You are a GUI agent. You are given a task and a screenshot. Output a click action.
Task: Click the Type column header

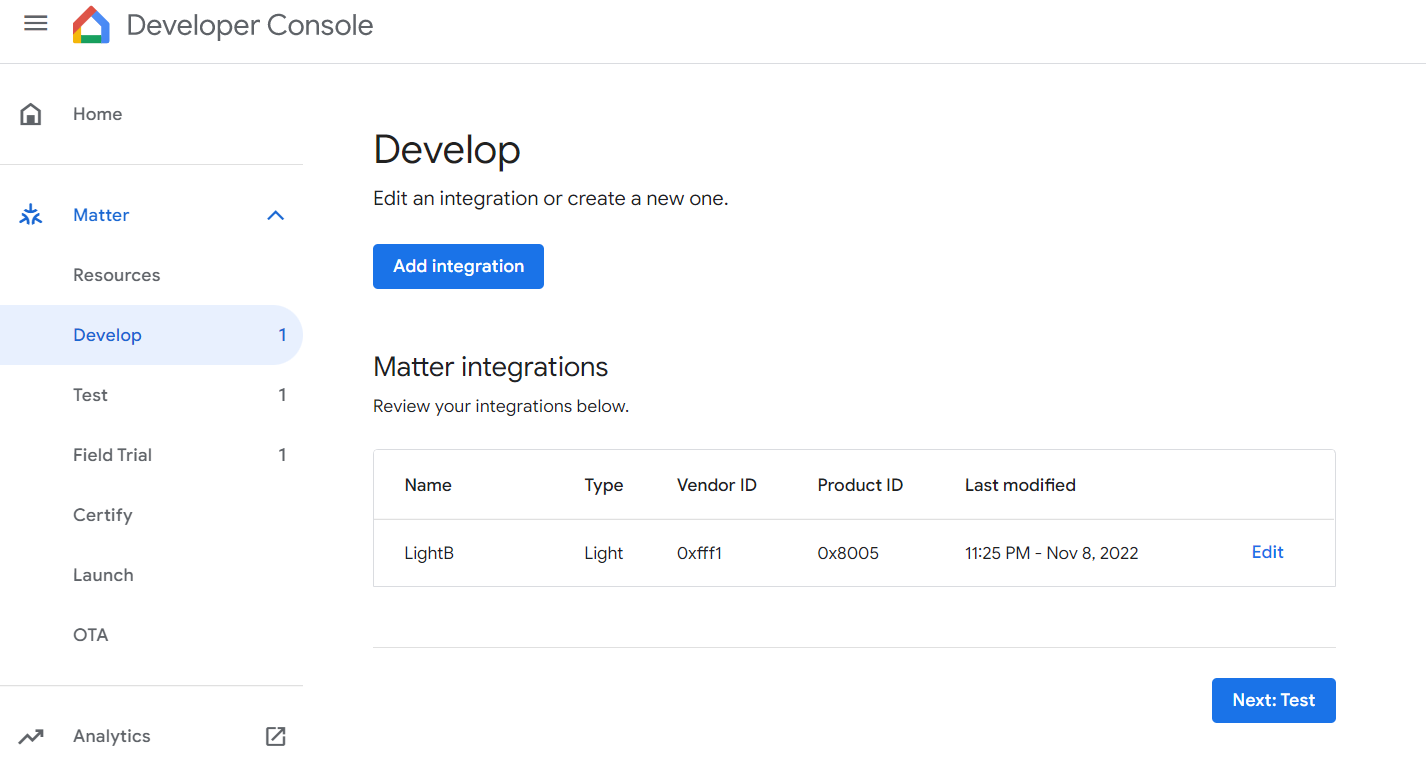604,485
